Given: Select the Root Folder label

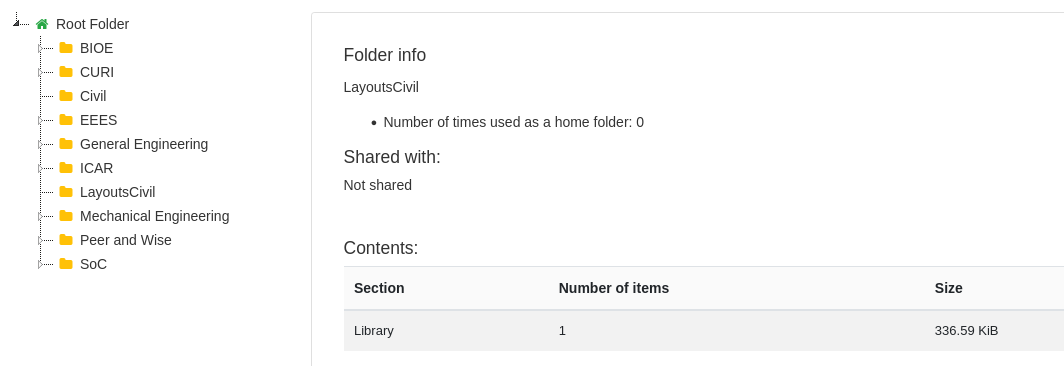Looking at the screenshot, I should tap(92, 24).
